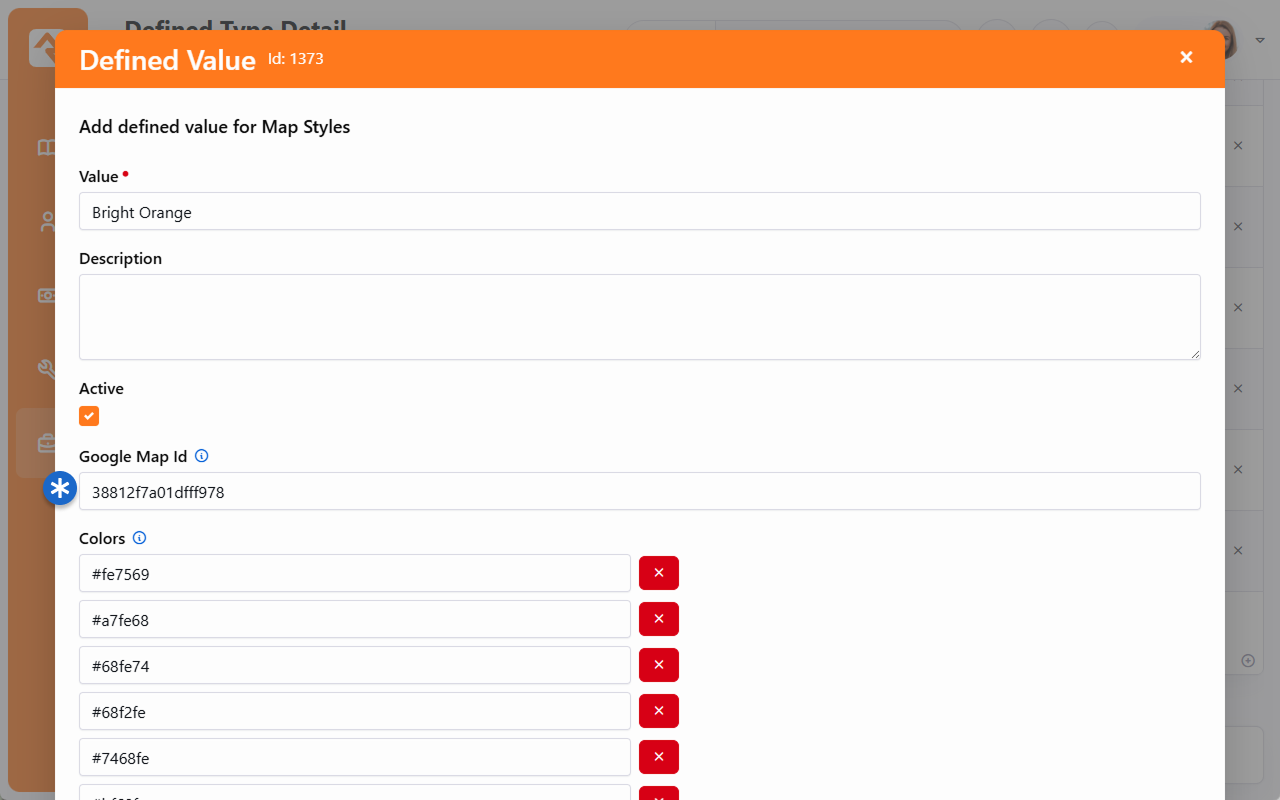Viewport: 1280px width, 800px height.
Task: Remove the #7468fe color entry
Action: click(658, 757)
